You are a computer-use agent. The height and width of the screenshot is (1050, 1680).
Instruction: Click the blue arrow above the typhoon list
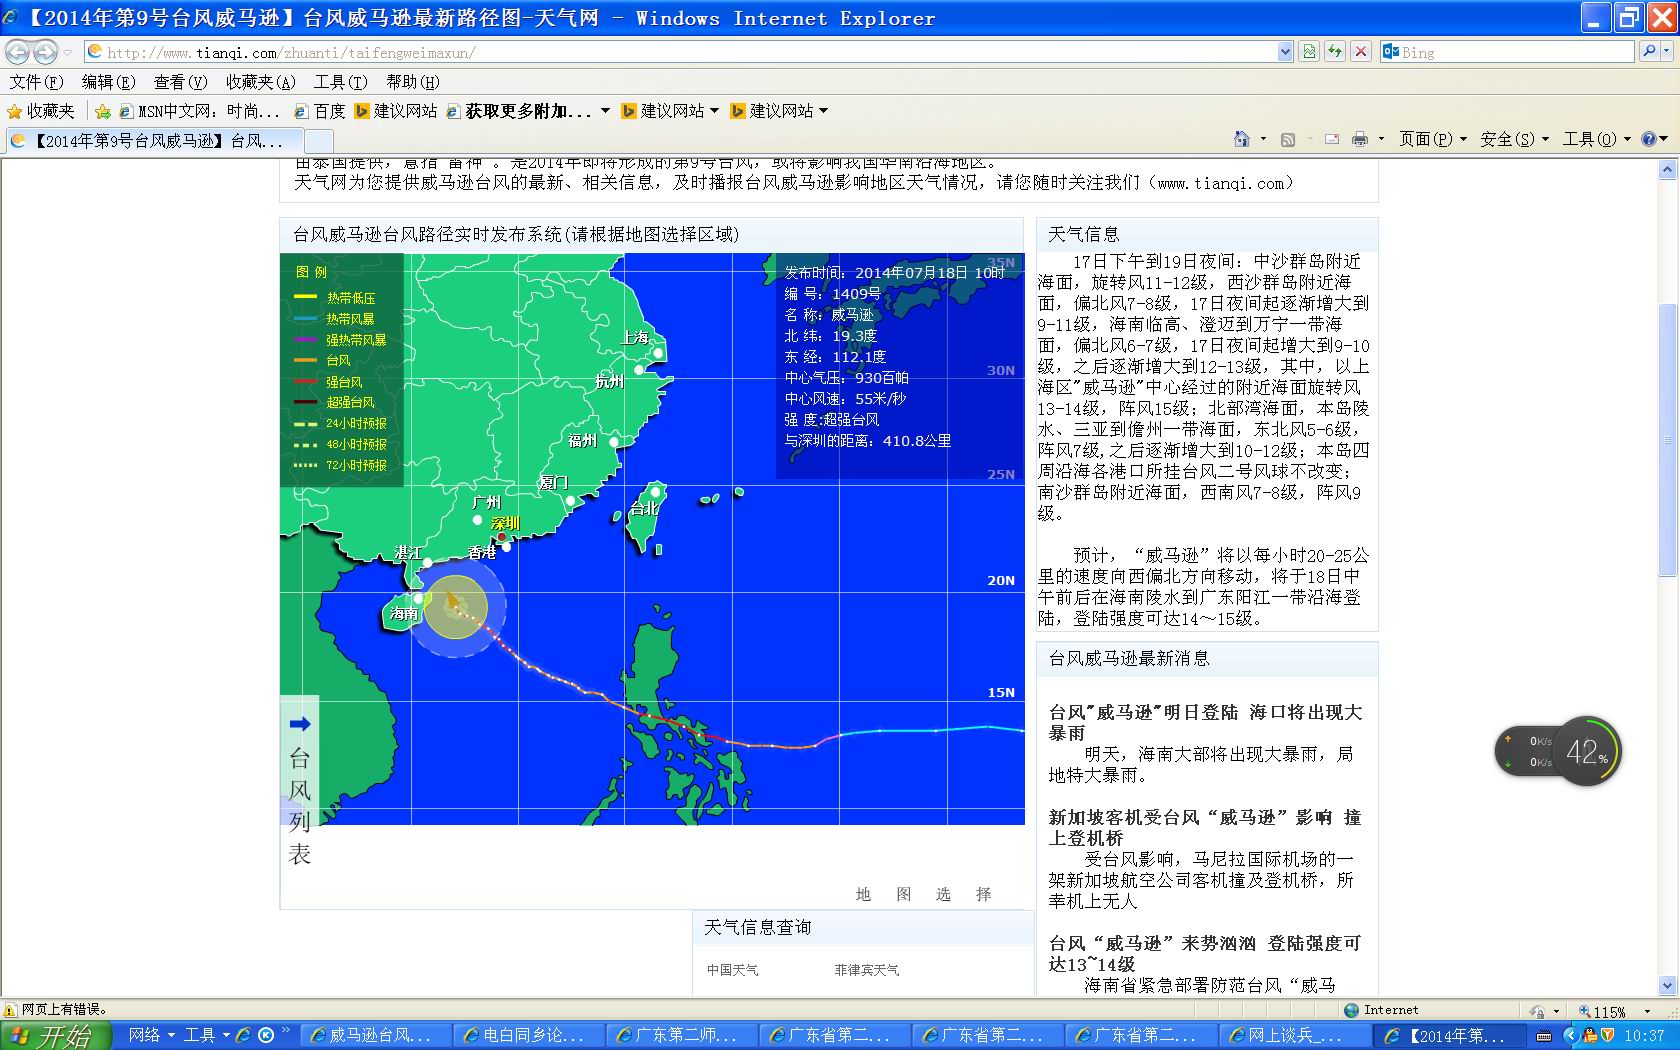point(300,724)
